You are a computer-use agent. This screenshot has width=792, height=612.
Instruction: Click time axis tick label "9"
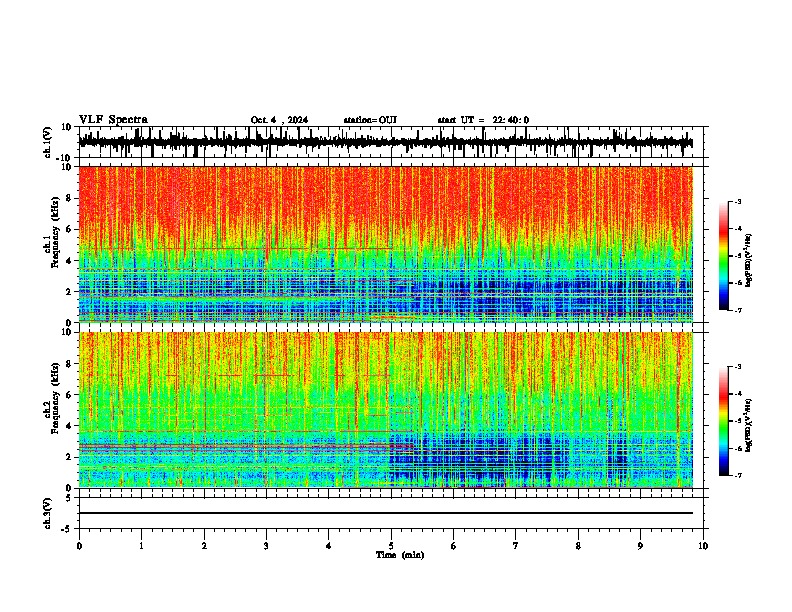tap(640, 546)
